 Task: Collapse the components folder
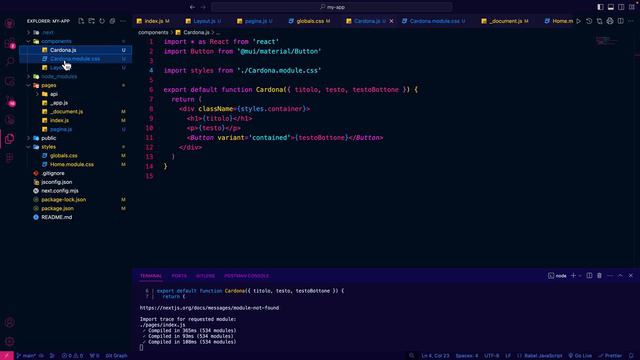(28, 41)
